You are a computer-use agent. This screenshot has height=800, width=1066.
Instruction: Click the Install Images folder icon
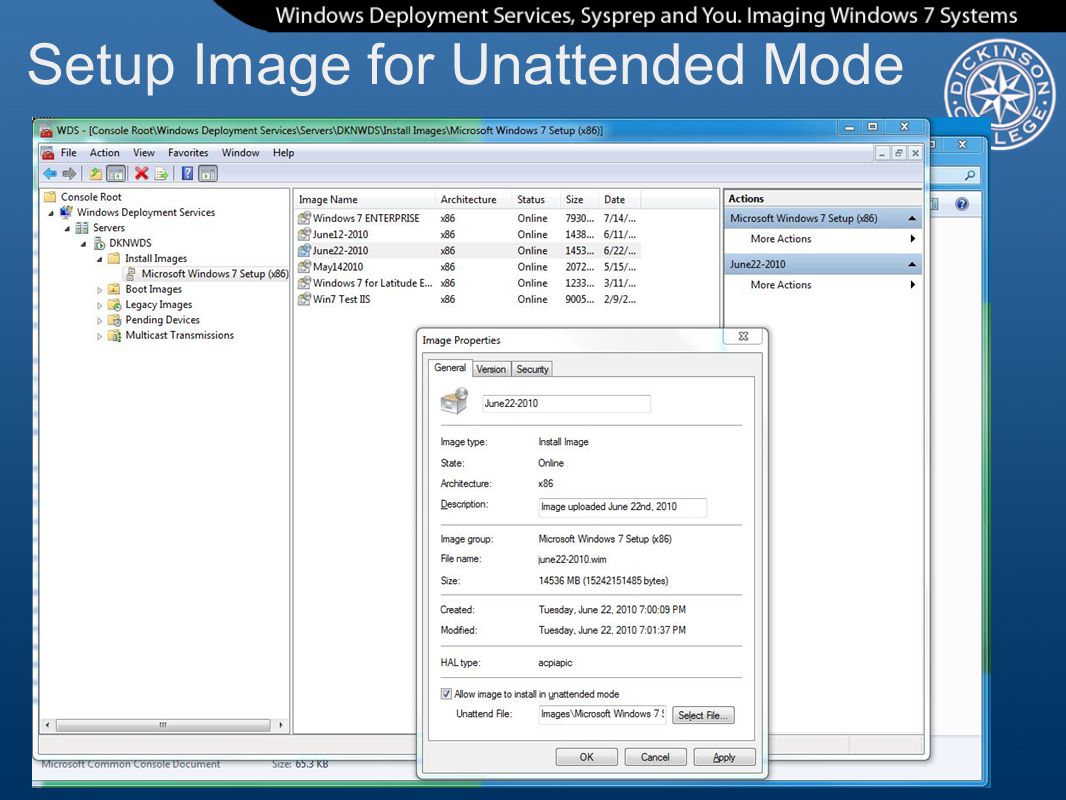coord(114,258)
